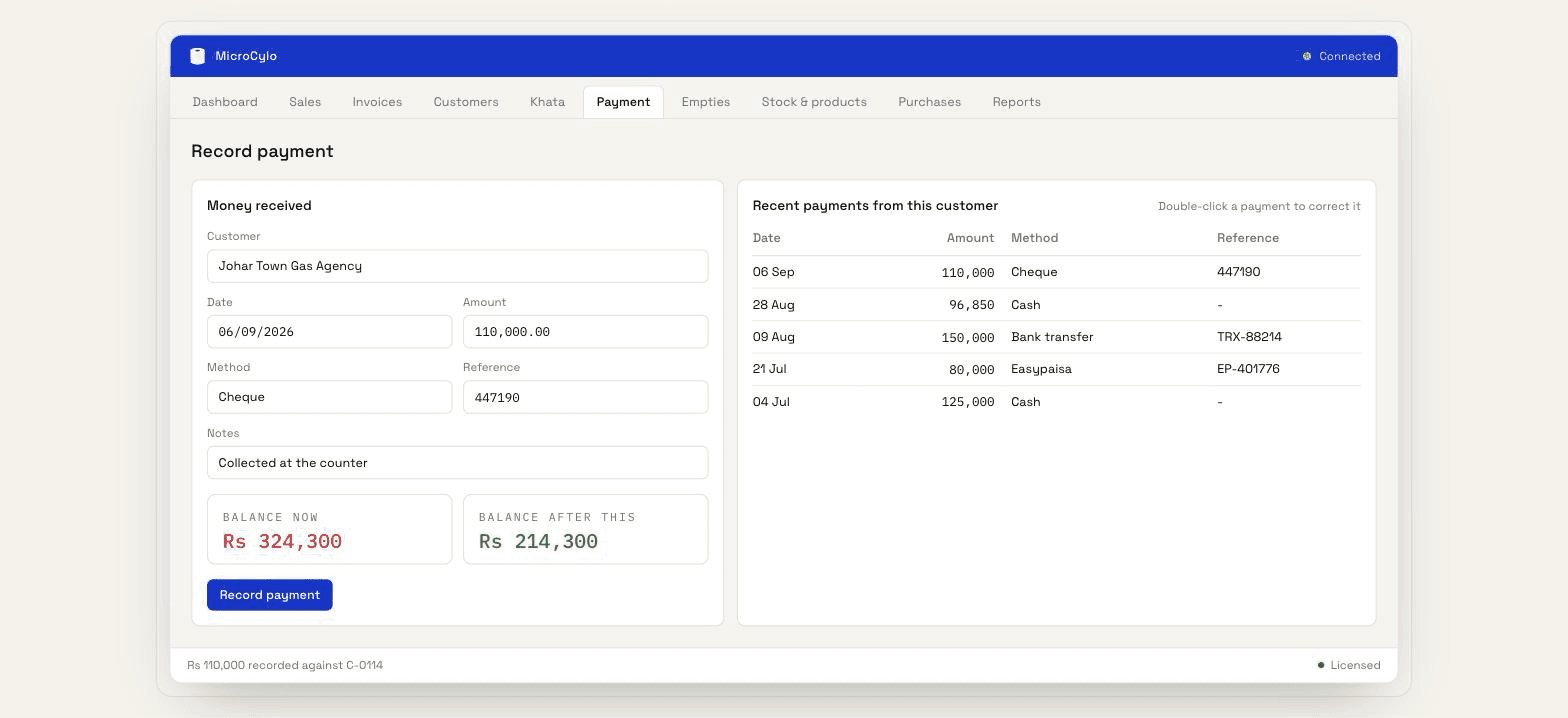Open the Purchases tab
Image resolution: width=1568 pixels, height=718 pixels.
pyautogui.click(x=929, y=102)
